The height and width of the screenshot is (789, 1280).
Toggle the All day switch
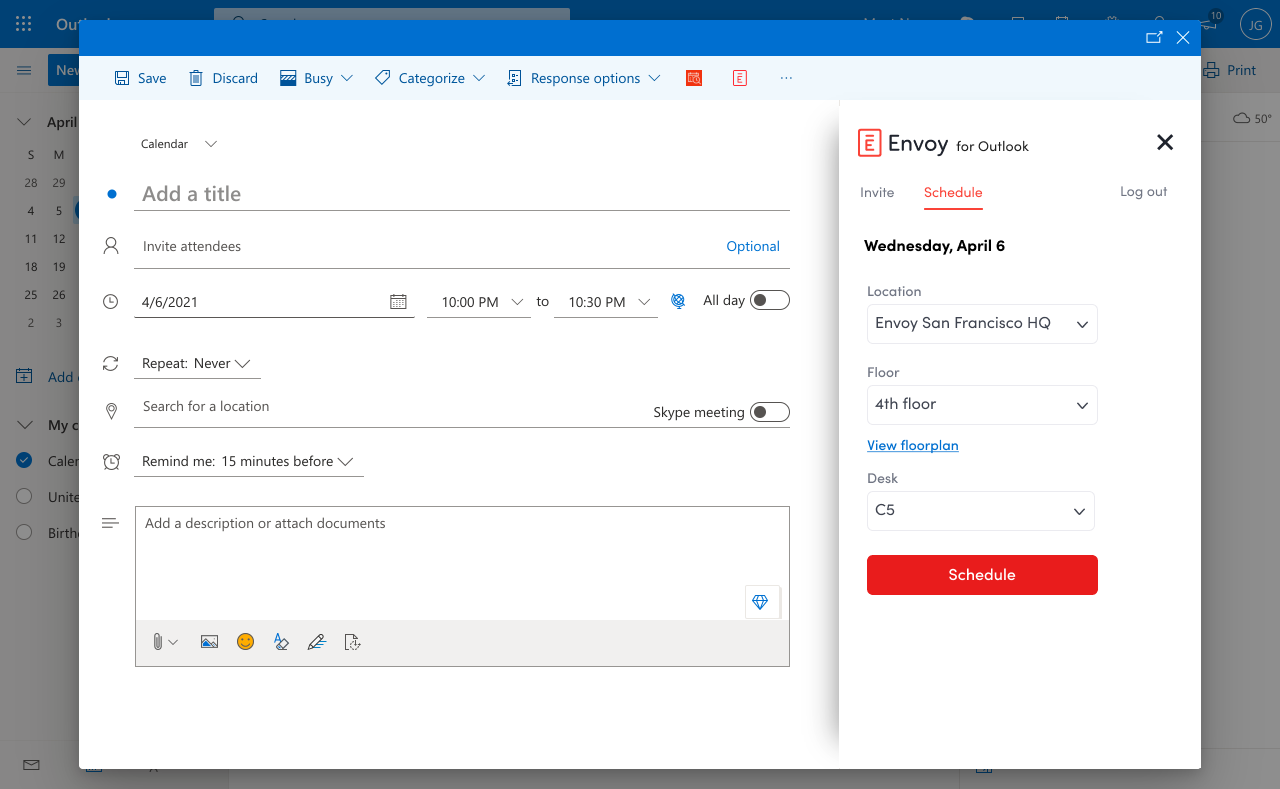(770, 300)
